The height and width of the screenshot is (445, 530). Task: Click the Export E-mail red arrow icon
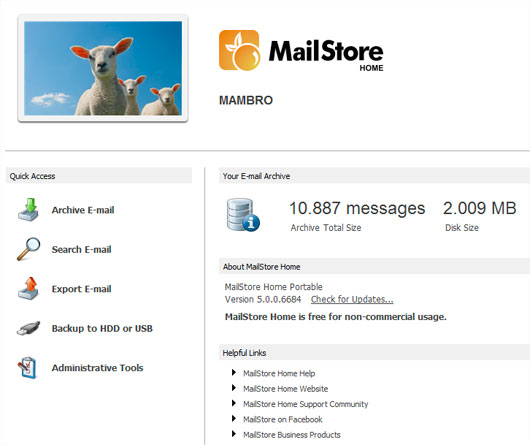coord(28,289)
